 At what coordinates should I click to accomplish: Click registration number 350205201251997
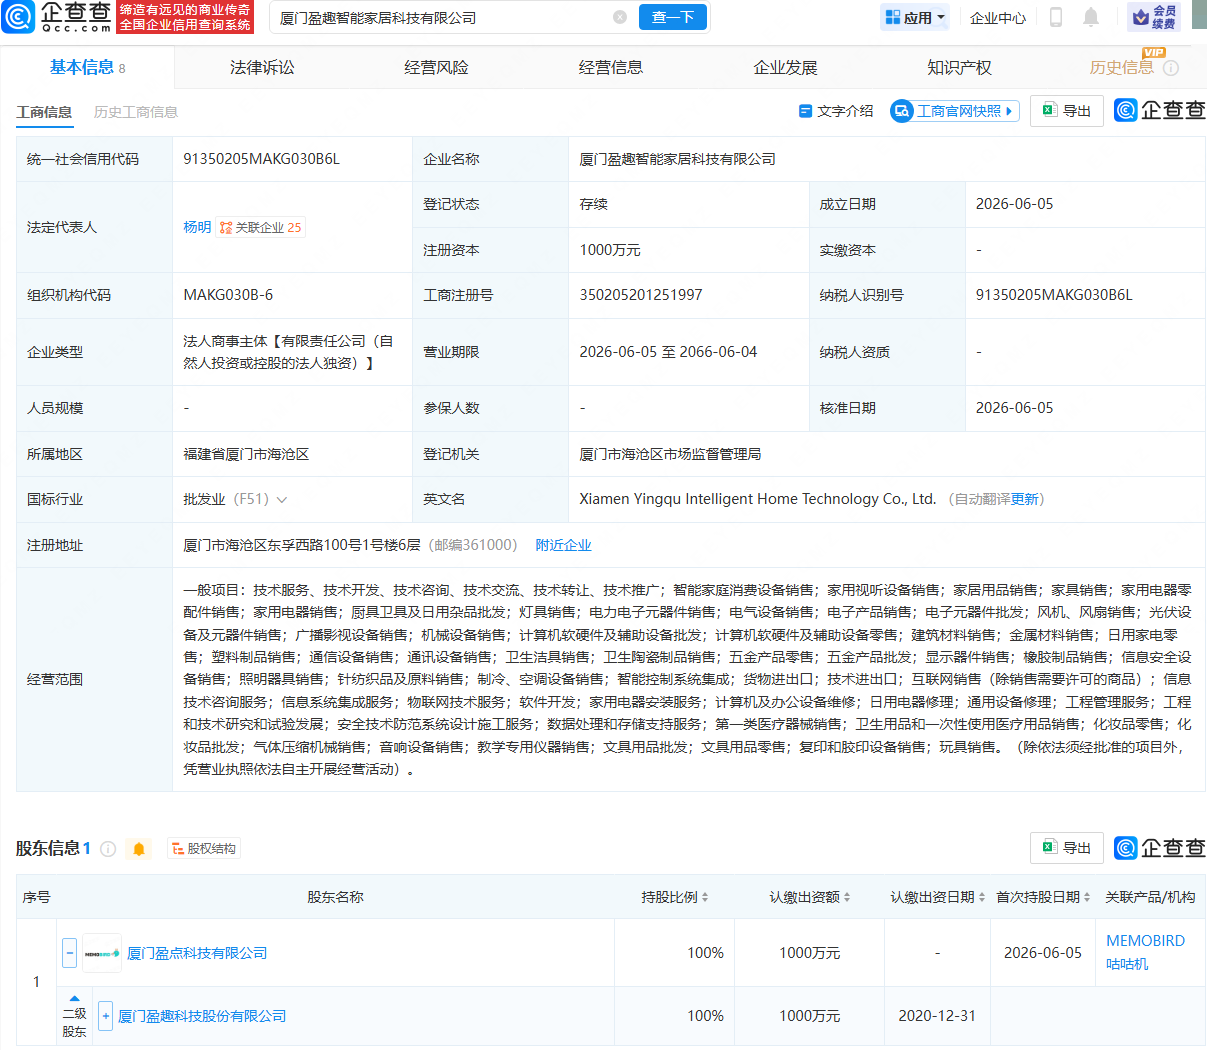(x=641, y=295)
